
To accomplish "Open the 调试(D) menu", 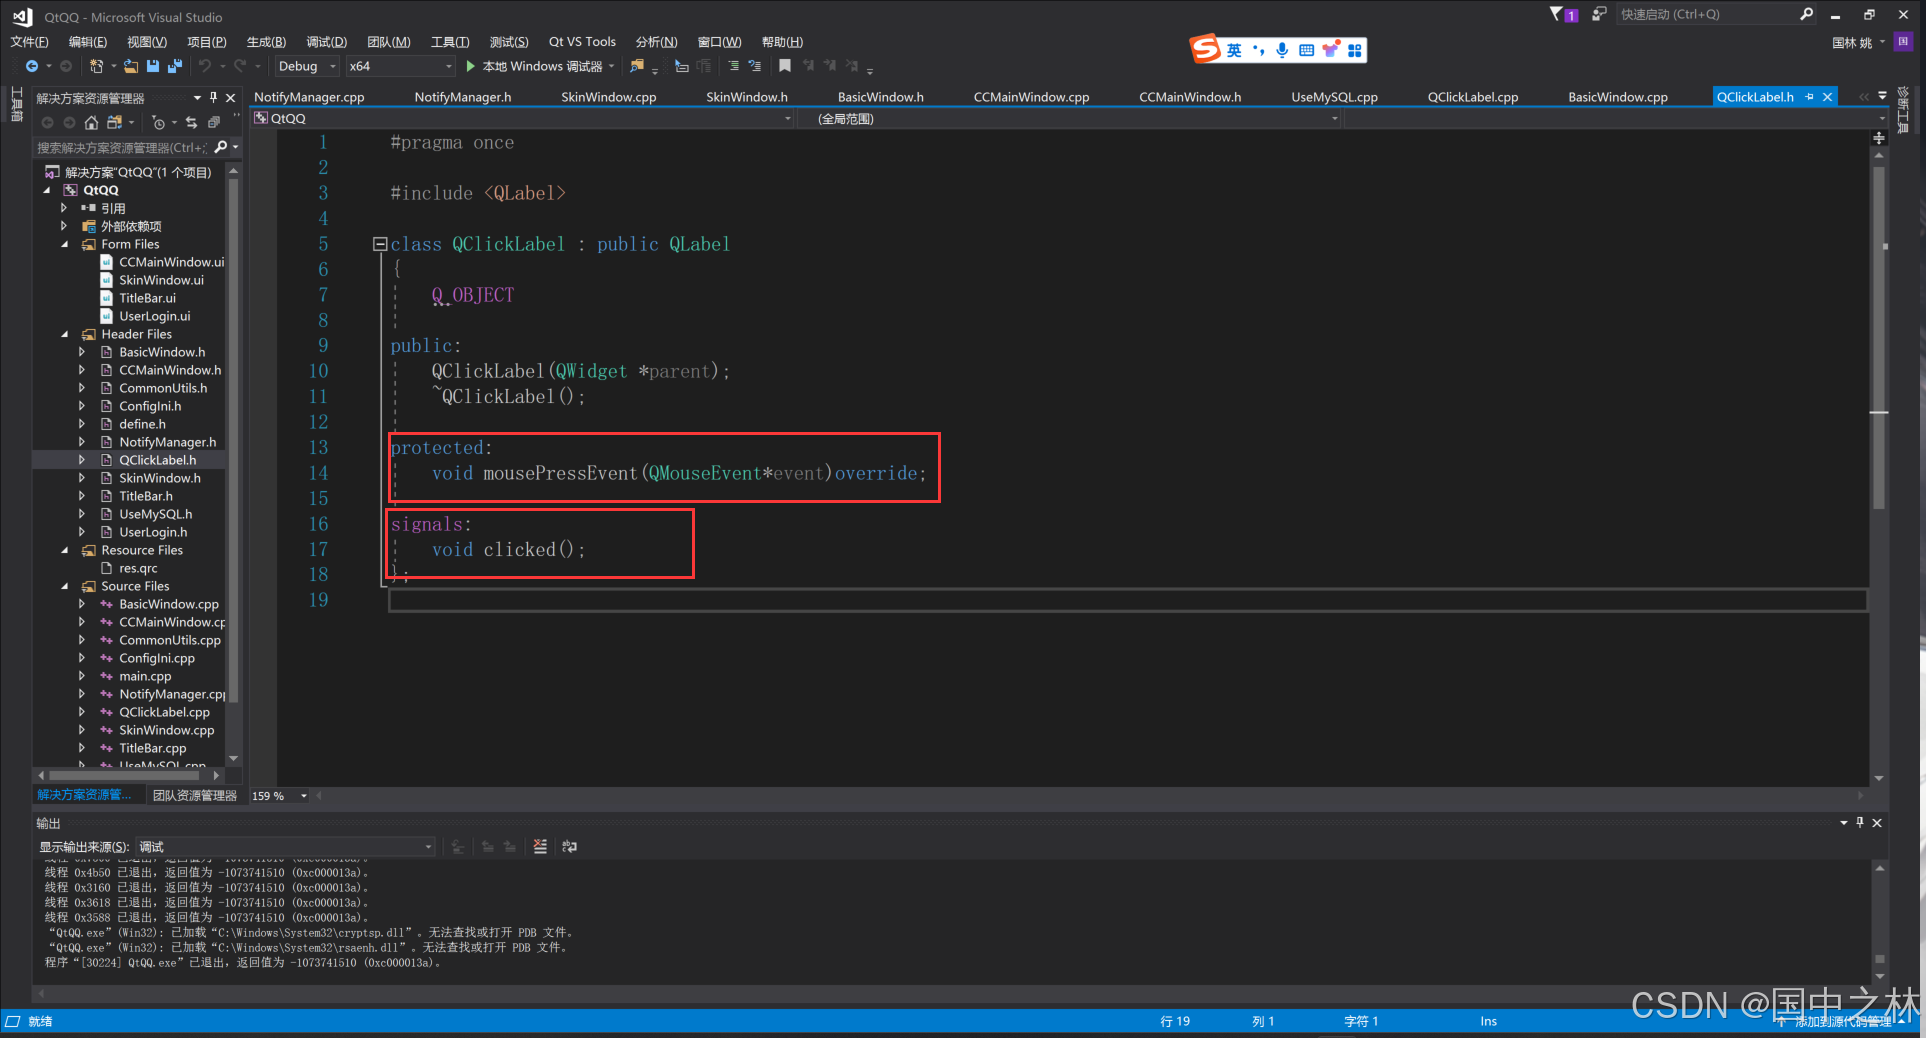I will tap(327, 41).
